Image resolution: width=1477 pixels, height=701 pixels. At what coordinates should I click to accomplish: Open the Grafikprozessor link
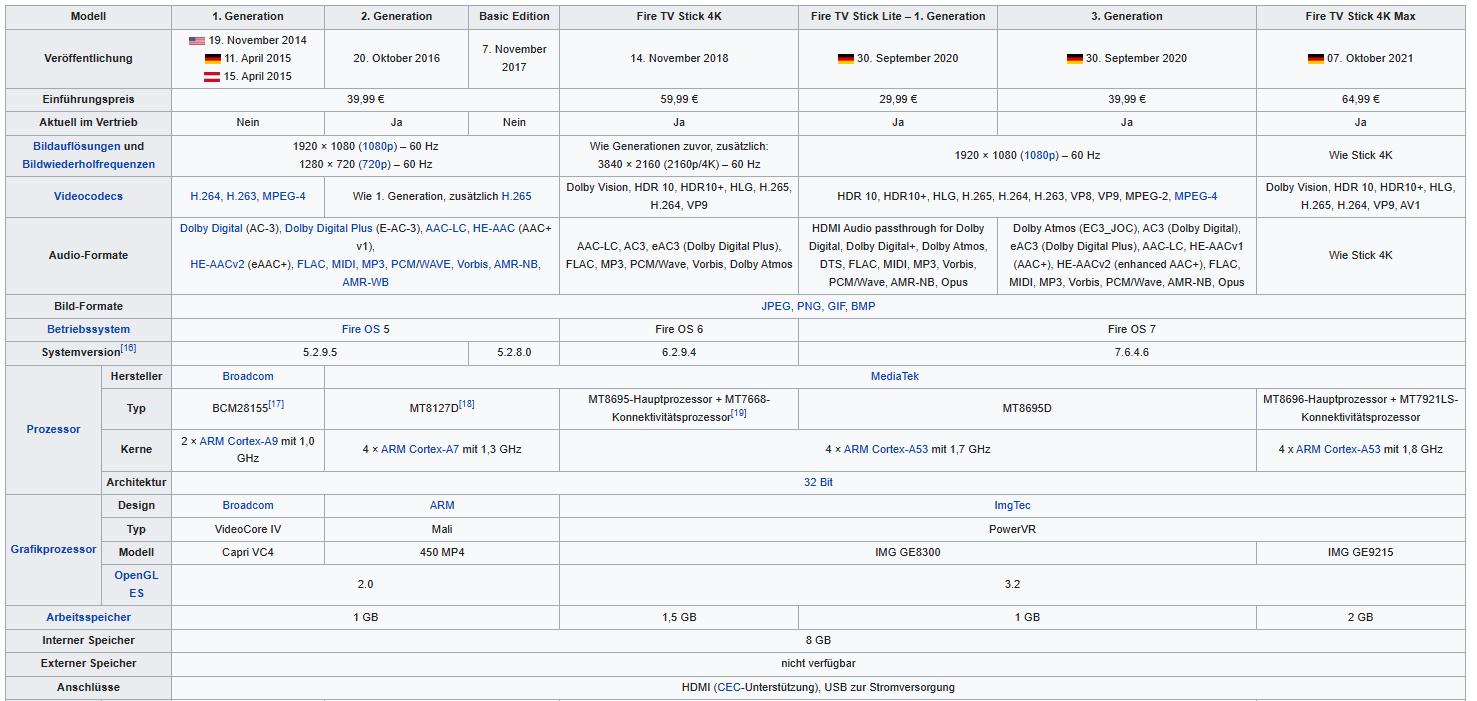pos(53,549)
